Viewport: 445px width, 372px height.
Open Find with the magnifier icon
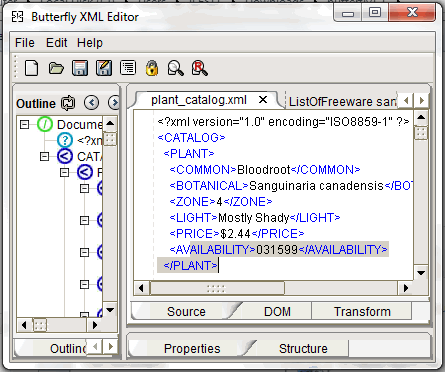click(175, 68)
